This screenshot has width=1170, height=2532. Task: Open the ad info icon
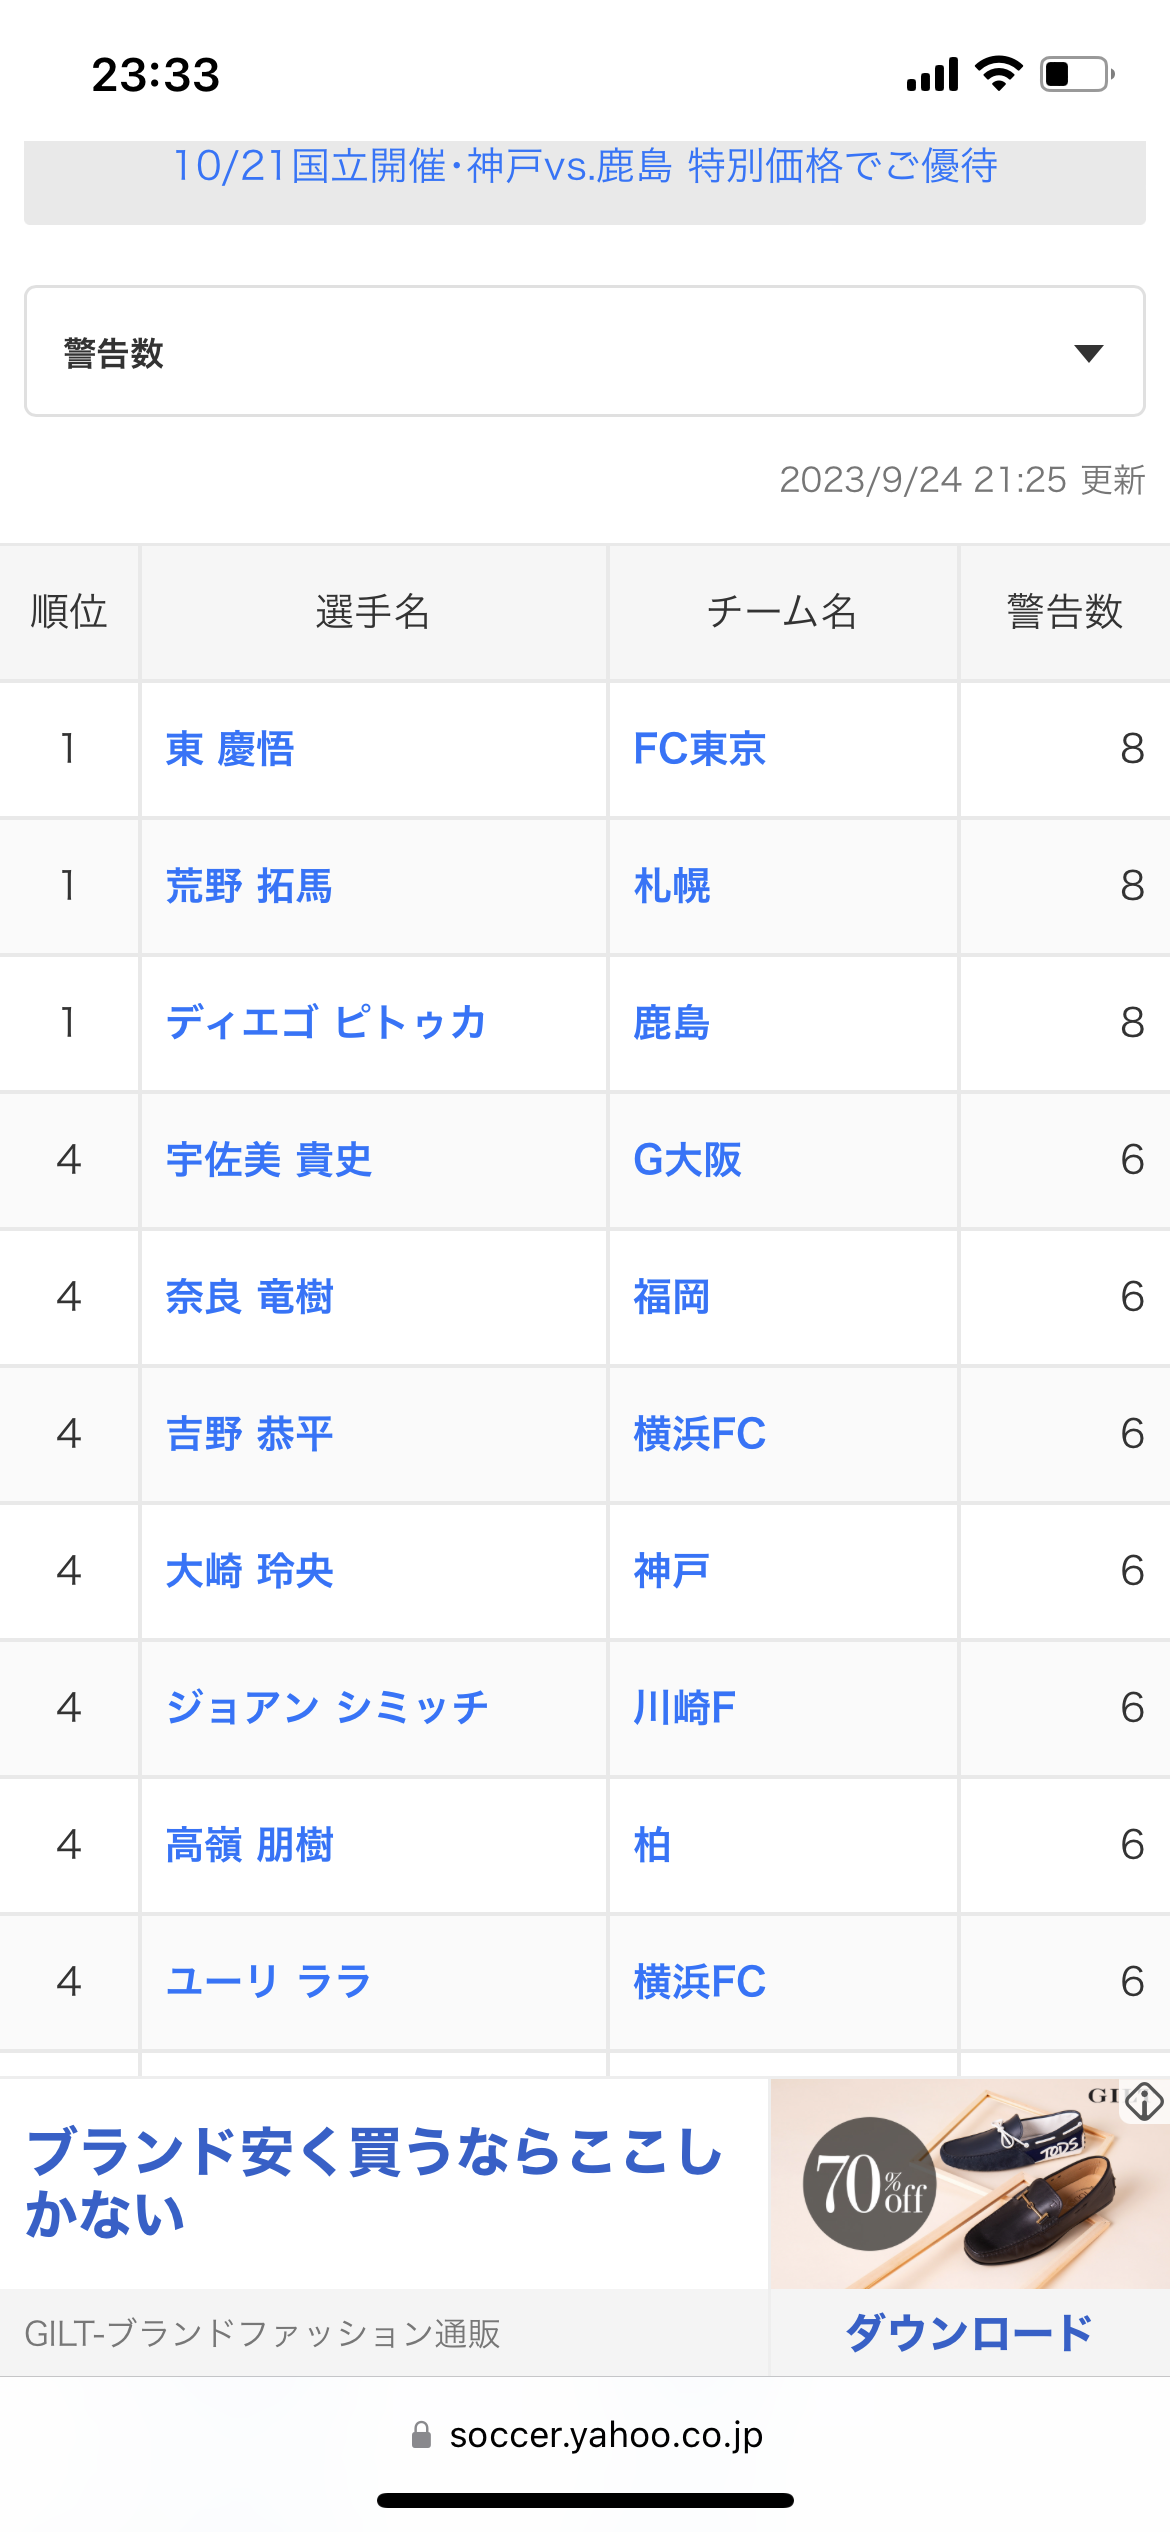pyautogui.click(x=1144, y=2101)
